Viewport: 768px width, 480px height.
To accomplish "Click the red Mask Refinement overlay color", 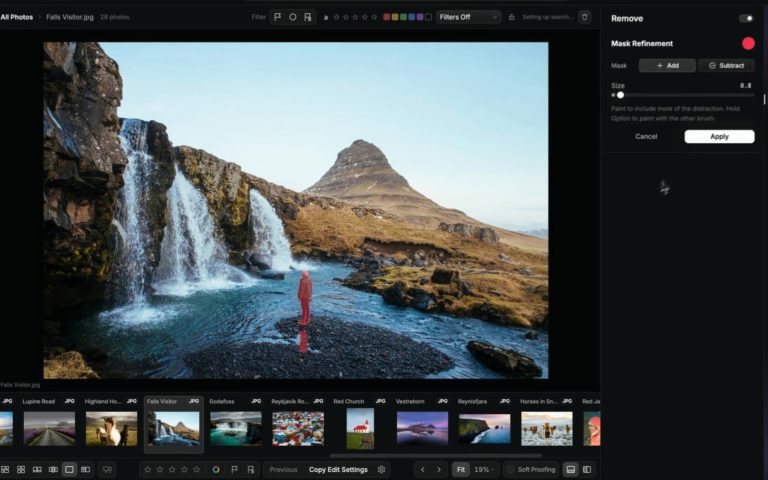I will [x=748, y=44].
